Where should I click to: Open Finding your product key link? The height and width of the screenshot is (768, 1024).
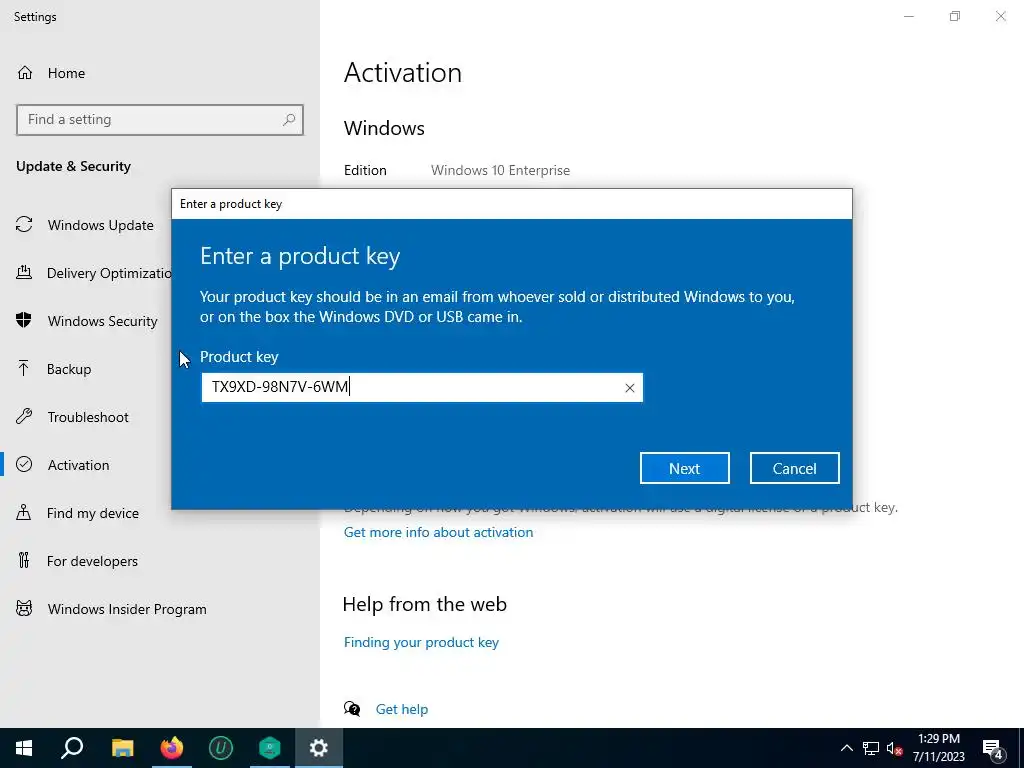[x=421, y=642]
